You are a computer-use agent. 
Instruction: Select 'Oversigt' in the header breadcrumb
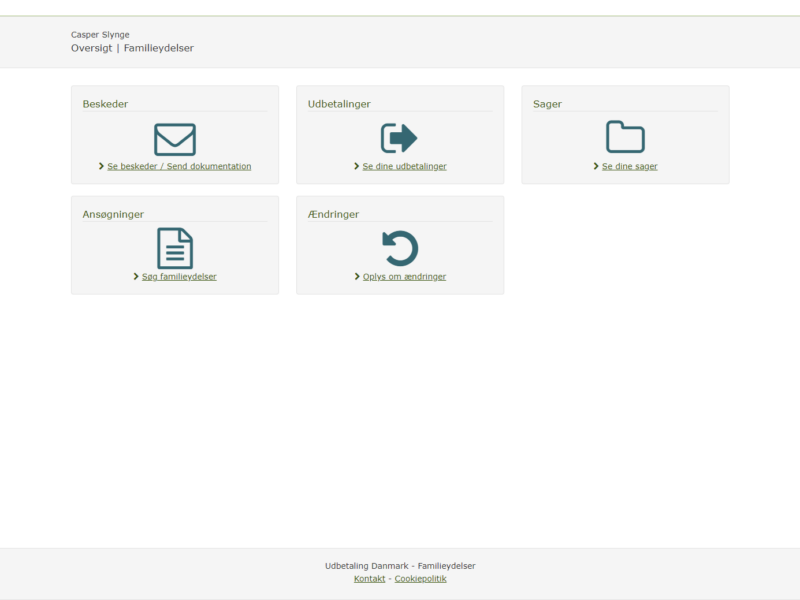point(90,48)
